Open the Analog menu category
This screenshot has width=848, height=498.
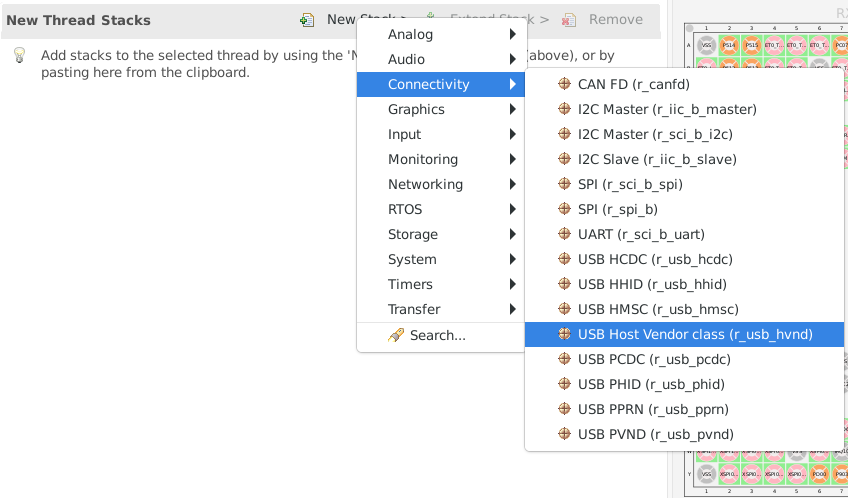point(441,34)
